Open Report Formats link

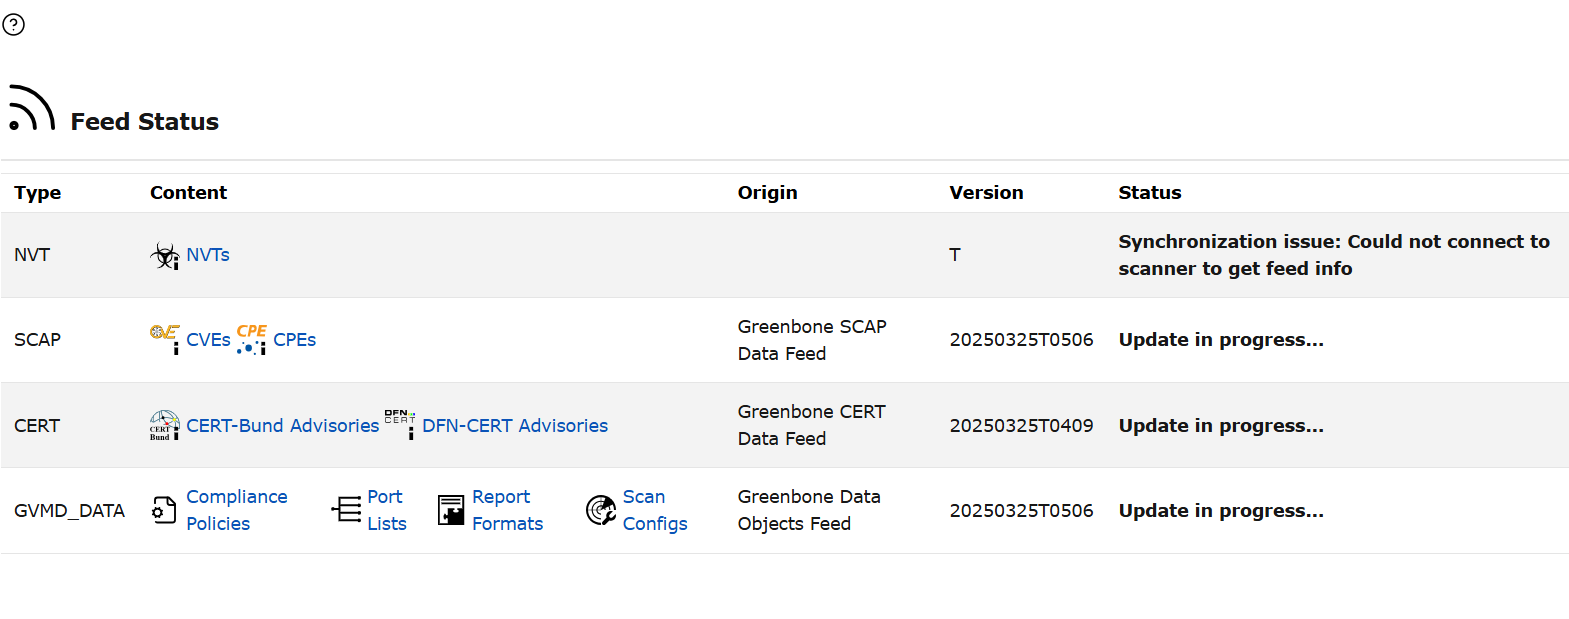(x=508, y=510)
